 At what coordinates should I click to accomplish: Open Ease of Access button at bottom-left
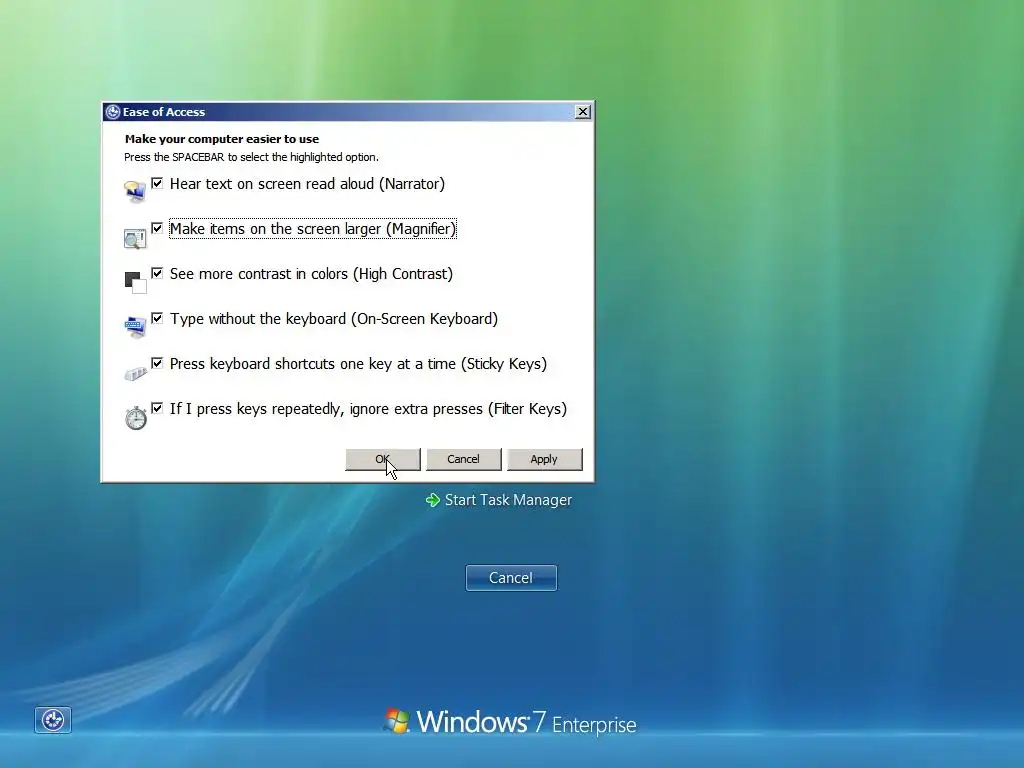[x=53, y=720]
